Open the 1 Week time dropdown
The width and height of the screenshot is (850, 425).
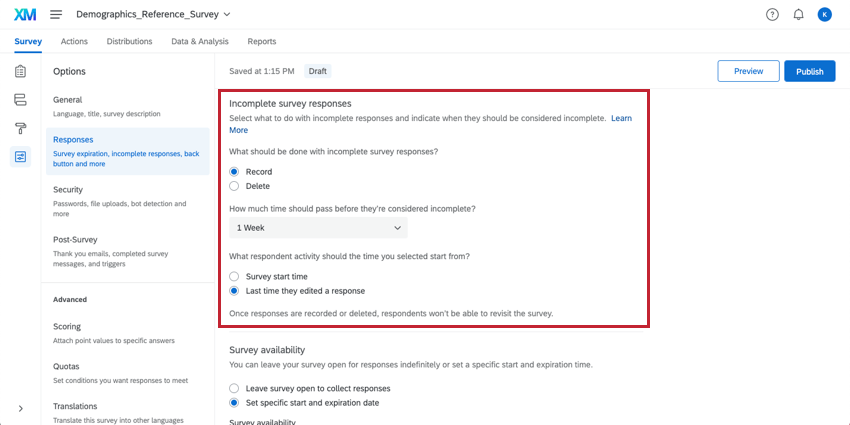[317, 228]
